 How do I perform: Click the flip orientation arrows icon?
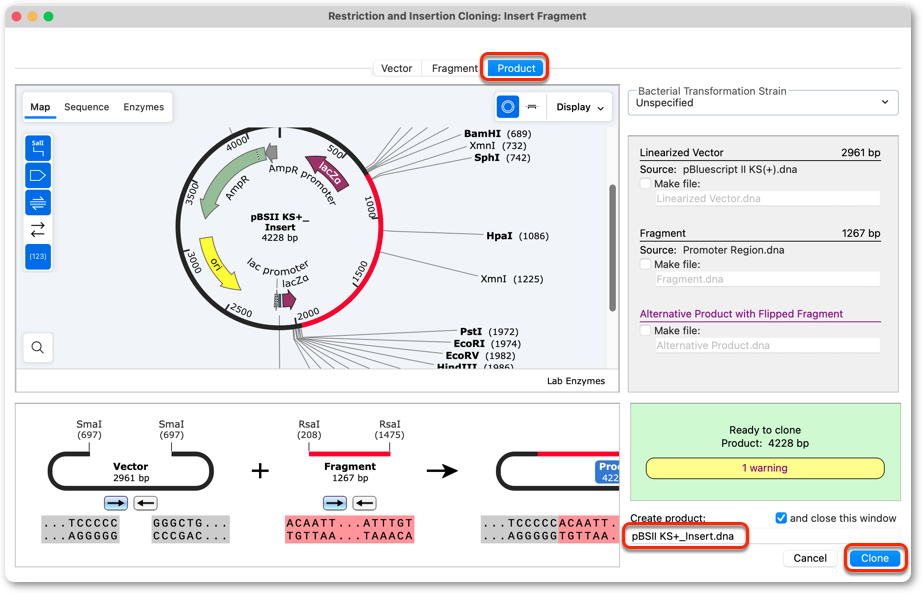point(38,229)
